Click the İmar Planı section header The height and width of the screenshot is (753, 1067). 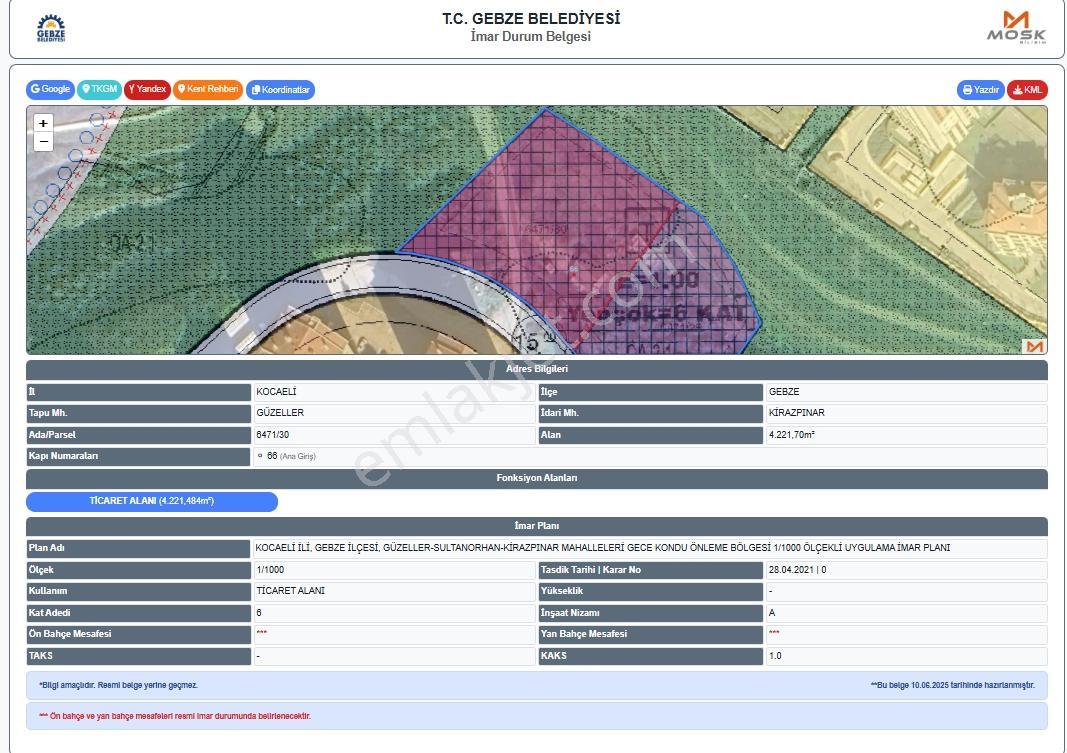536,526
